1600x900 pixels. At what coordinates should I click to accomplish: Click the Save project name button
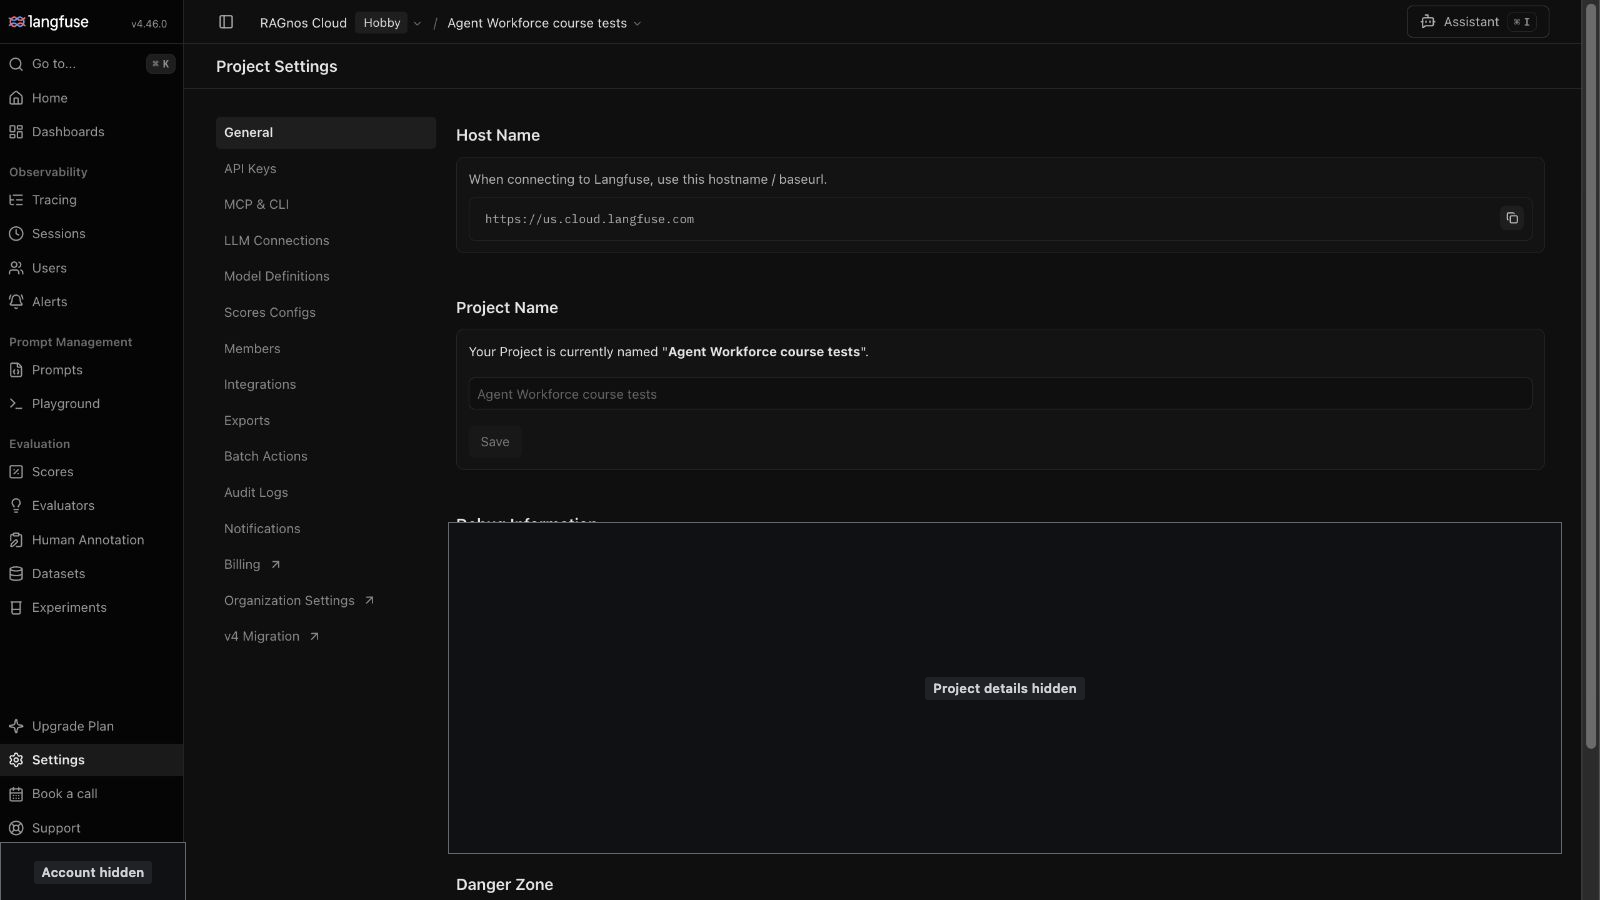tap(495, 442)
